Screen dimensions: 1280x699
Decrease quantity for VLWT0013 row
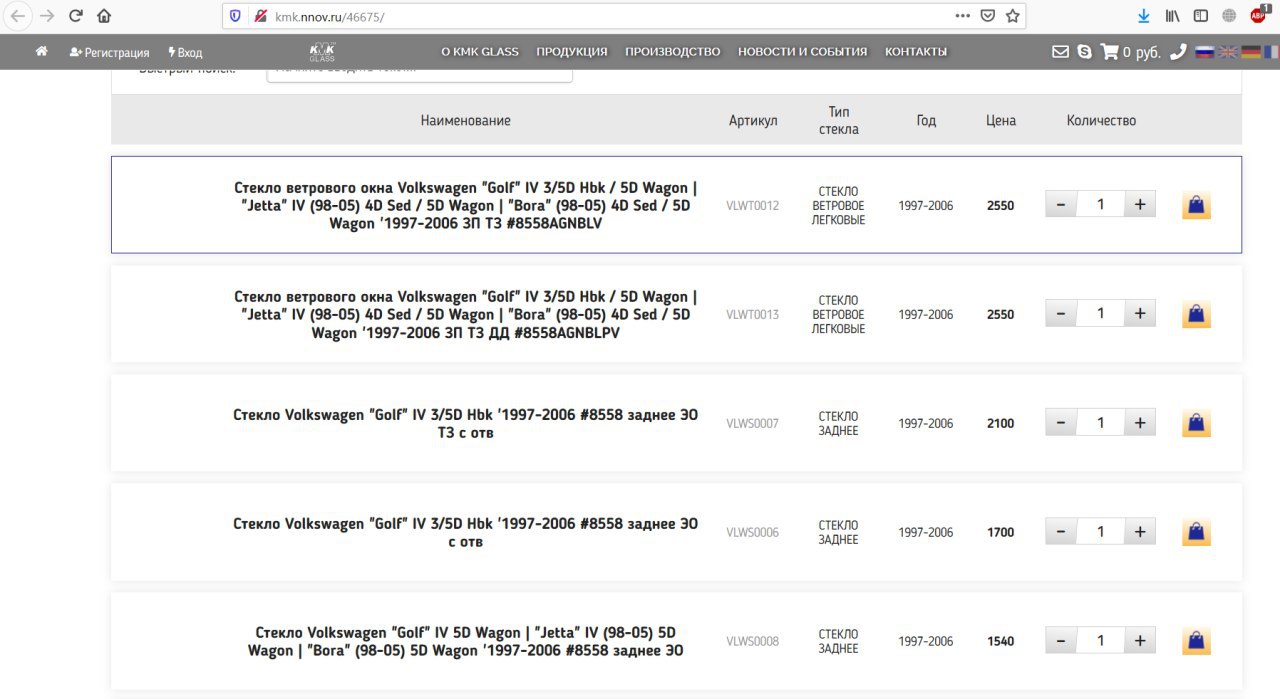(1061, 314)
